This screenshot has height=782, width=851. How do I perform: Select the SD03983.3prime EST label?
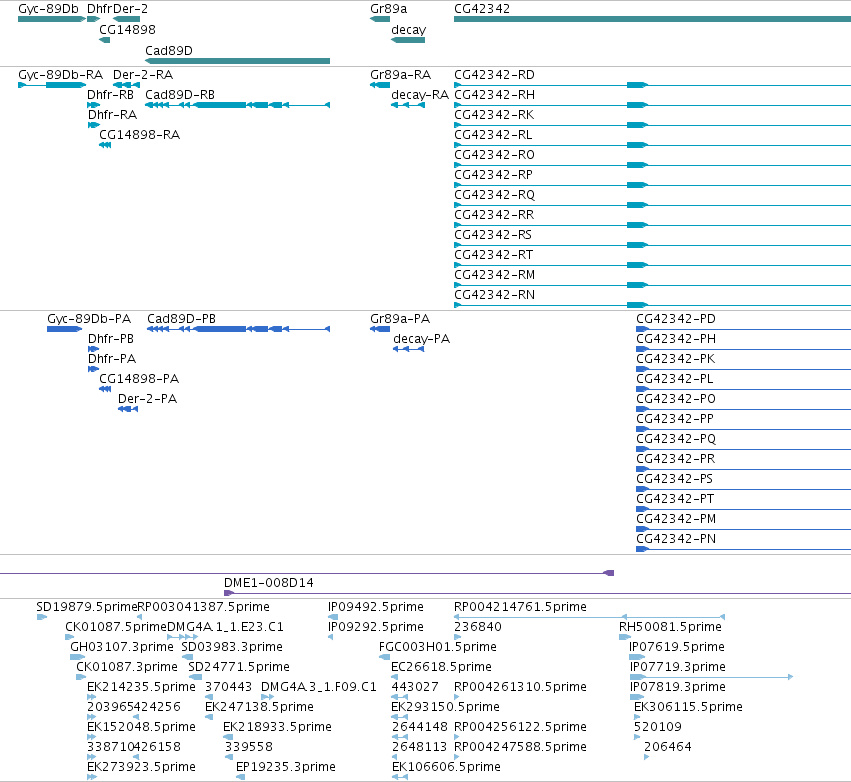[x=232, y=647]
